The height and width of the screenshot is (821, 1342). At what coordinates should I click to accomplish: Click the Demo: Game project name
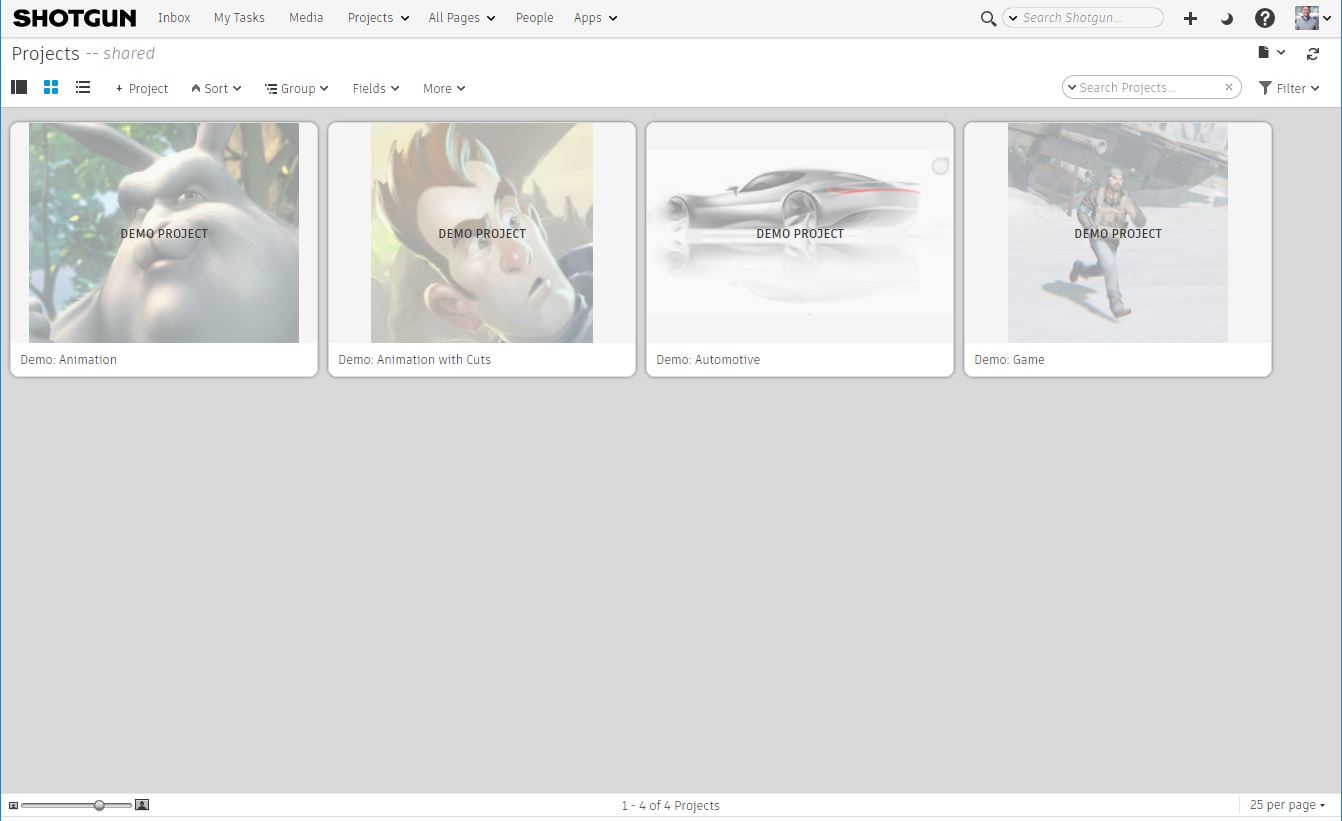[x=1009, y=359]
